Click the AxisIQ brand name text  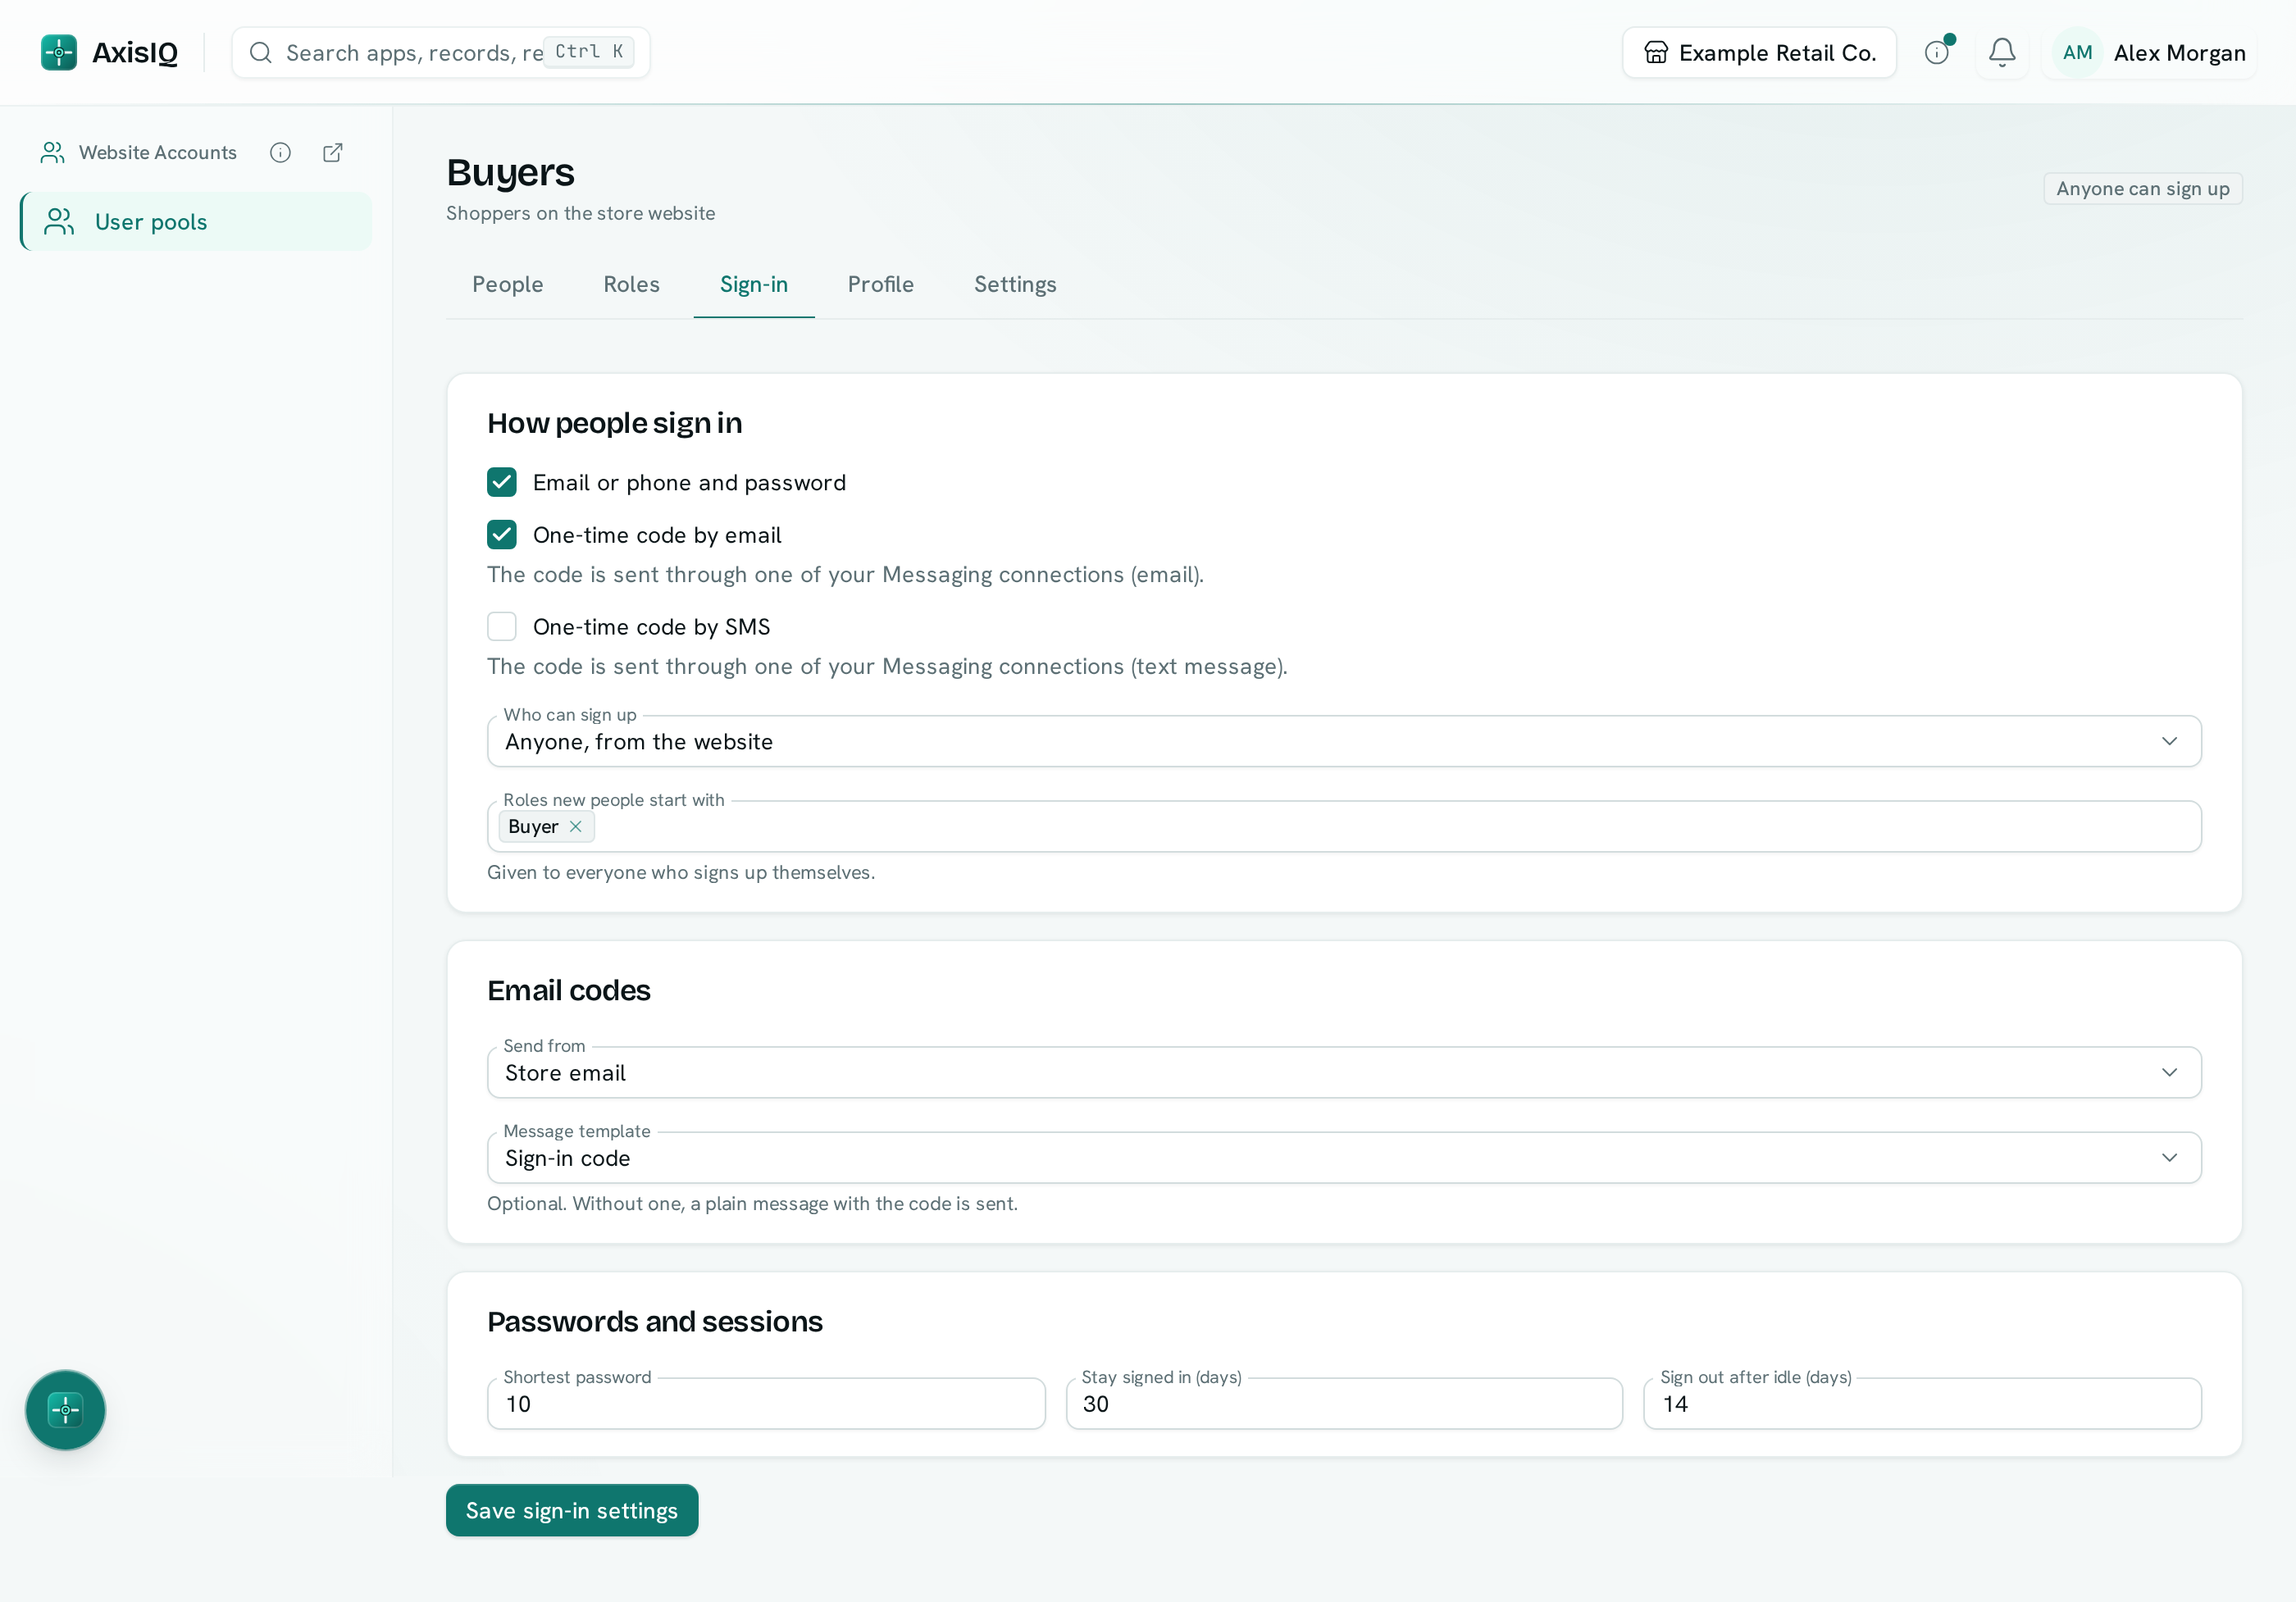[135, 52]
